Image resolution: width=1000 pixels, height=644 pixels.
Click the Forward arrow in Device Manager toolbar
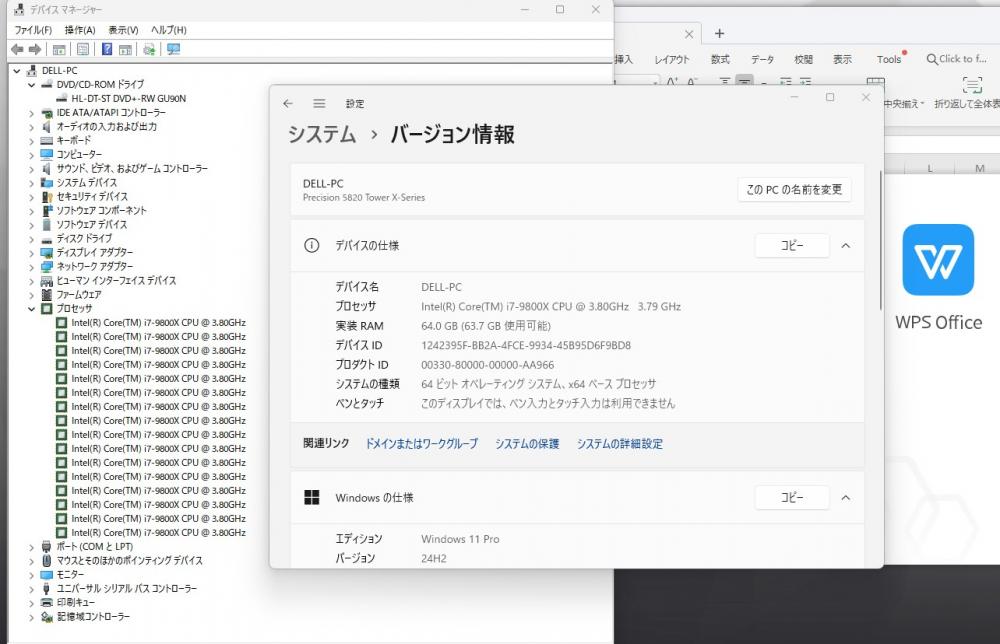tap(35, 49)
